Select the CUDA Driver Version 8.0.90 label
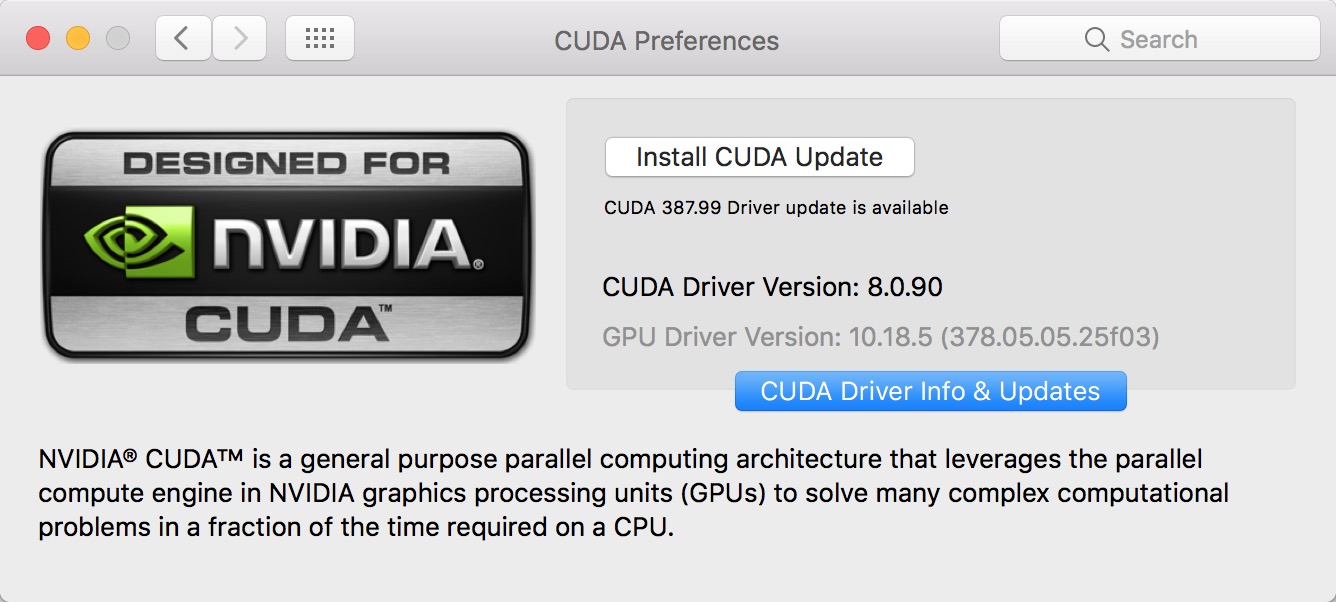 click(773, 288)
